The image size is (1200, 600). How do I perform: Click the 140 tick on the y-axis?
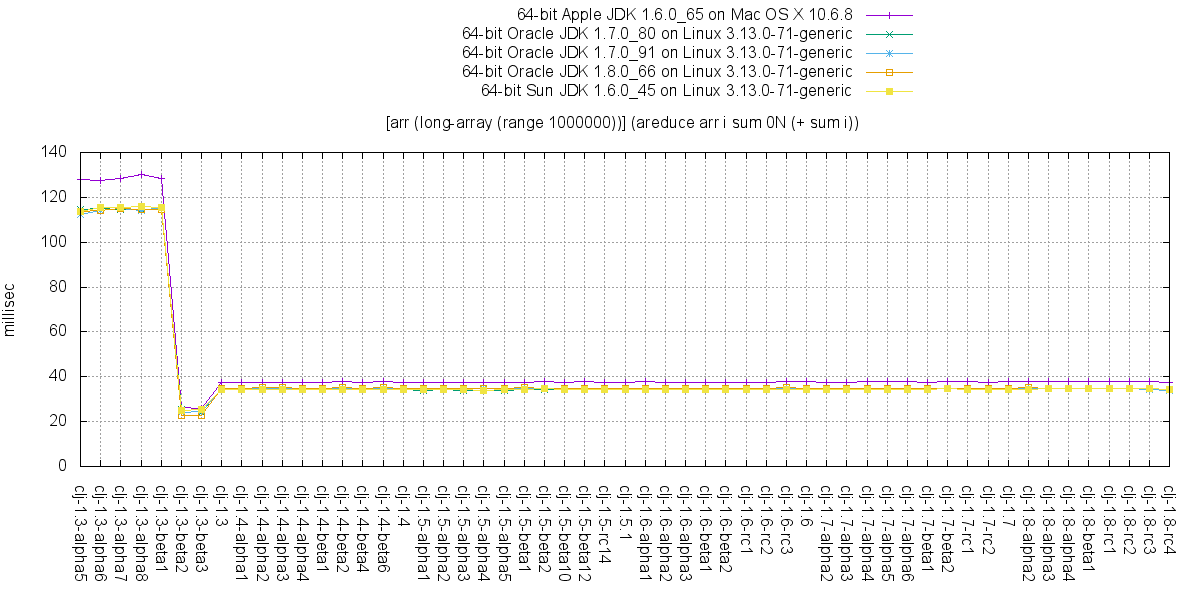(x=54, y=152)
